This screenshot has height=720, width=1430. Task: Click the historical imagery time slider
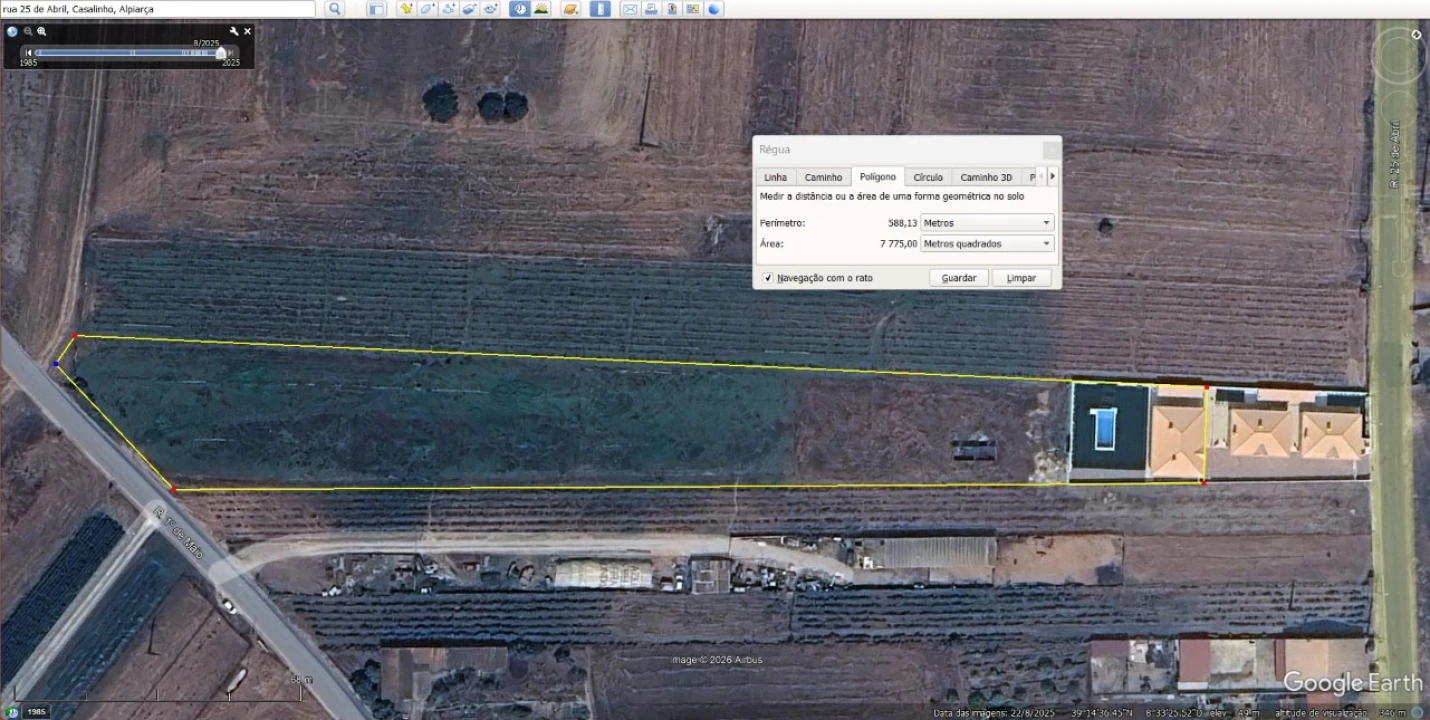130,53
